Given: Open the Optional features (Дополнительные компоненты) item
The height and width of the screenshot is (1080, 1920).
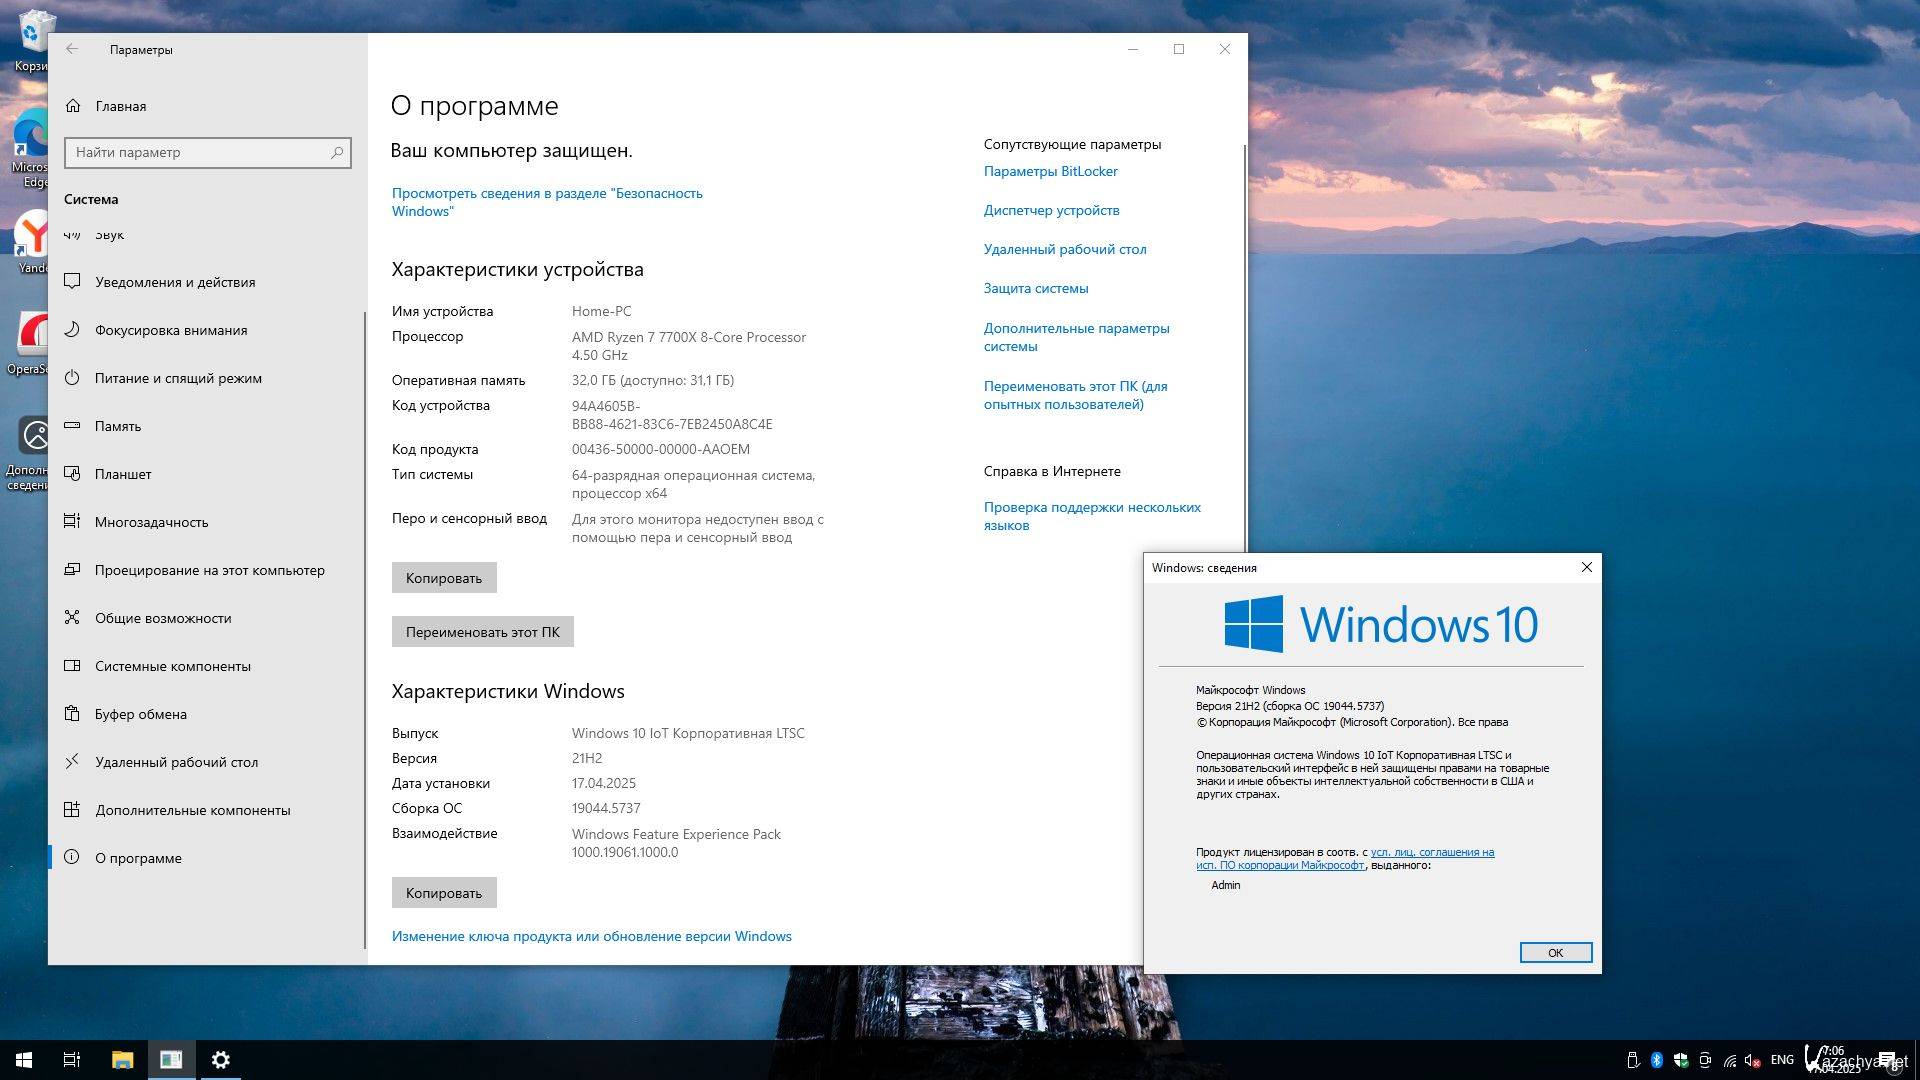Looking at the screenshot, I should [x=192, y=810].
